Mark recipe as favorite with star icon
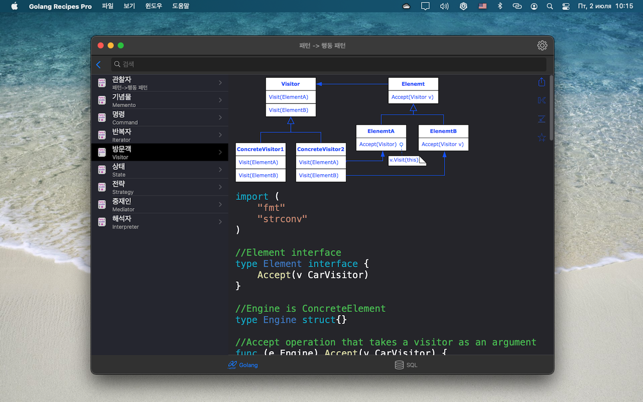This screenshot has width=643, height=402. tap(542, 137)
